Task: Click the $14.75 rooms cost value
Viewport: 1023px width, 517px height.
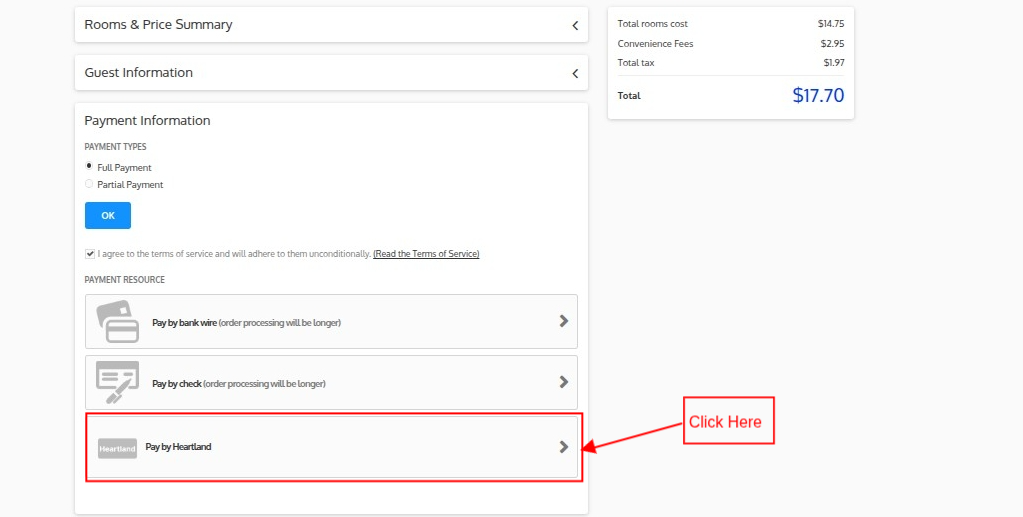Action: pos(831,24)
